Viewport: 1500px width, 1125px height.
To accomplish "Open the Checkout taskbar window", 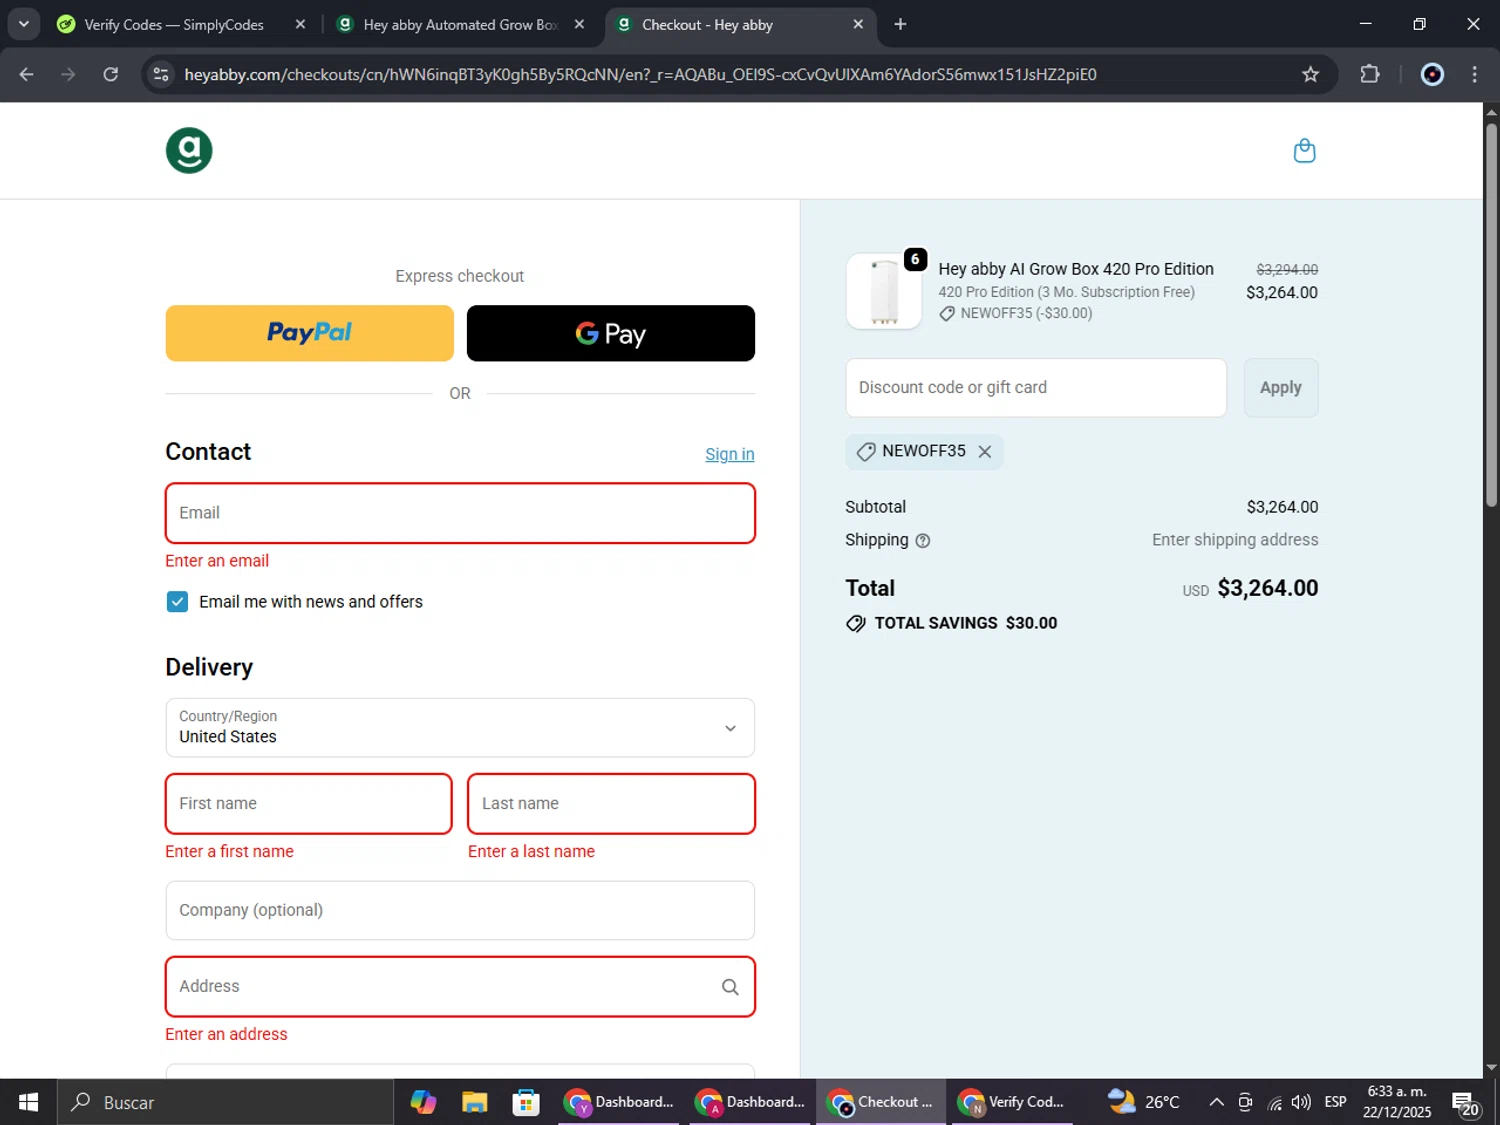I will (x=881, y=1102).
